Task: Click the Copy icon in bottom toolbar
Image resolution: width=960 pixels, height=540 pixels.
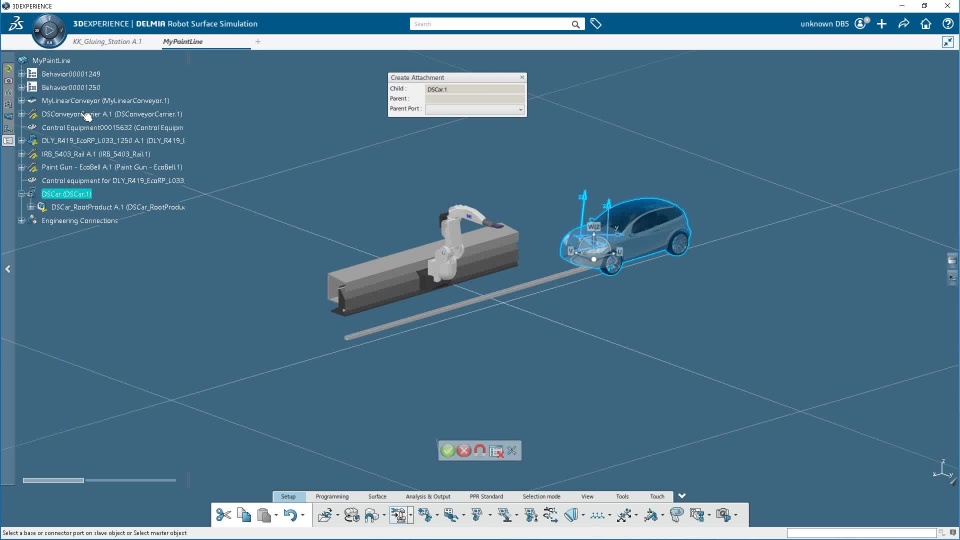Action: pos(244,515)
